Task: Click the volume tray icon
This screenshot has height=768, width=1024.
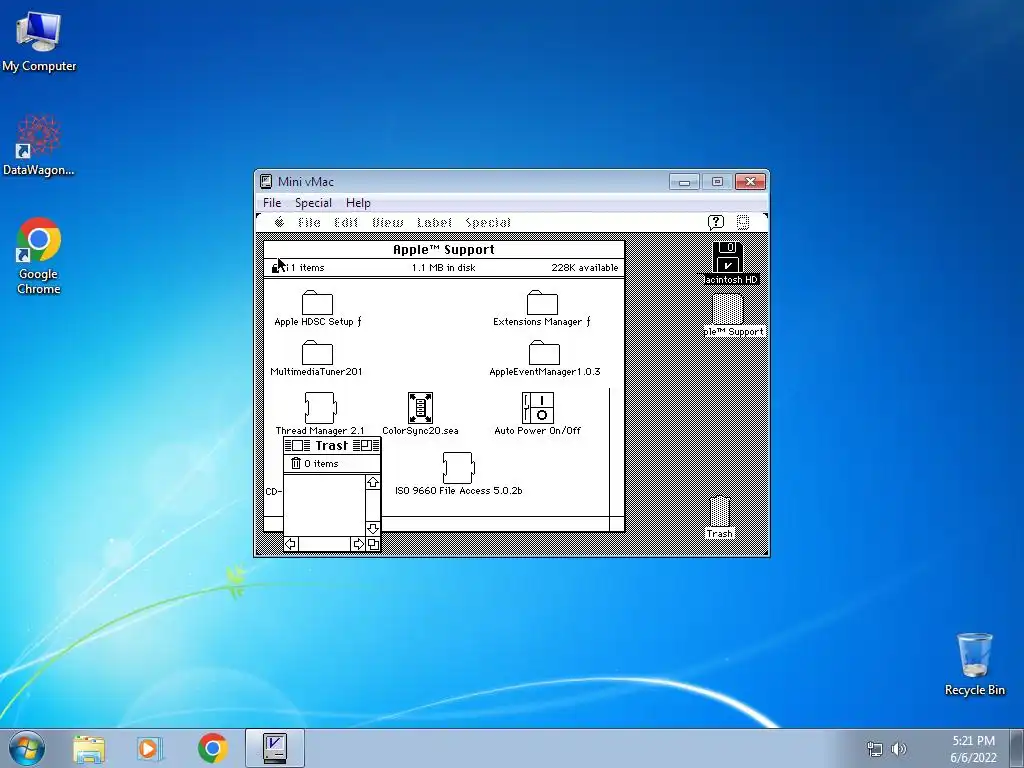Action: [x=899, y=749]
